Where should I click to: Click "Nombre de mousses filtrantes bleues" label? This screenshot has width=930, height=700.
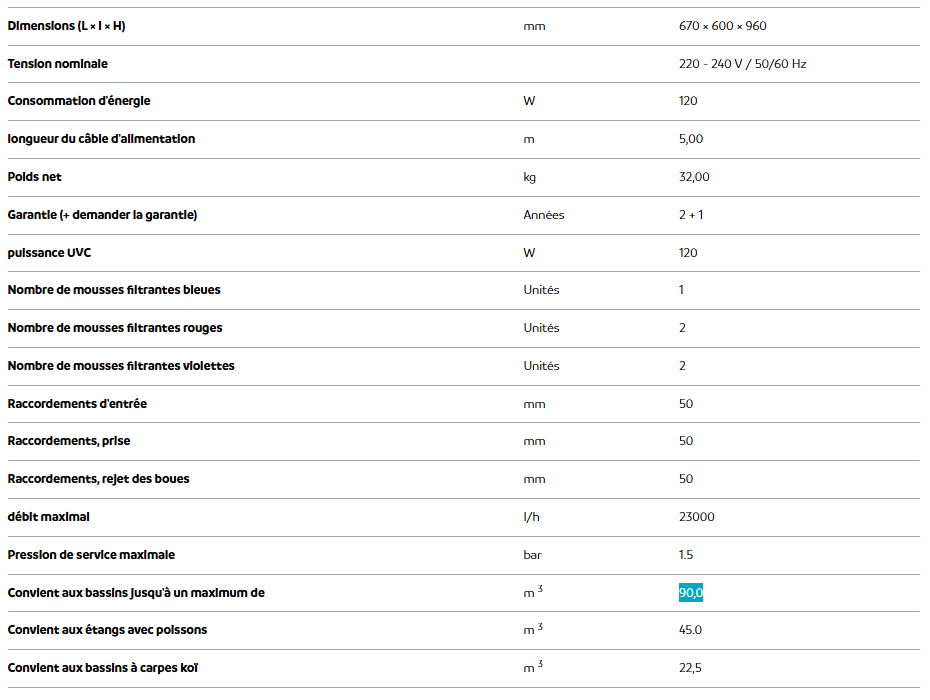pyautogui.click(x=114, y=290)
